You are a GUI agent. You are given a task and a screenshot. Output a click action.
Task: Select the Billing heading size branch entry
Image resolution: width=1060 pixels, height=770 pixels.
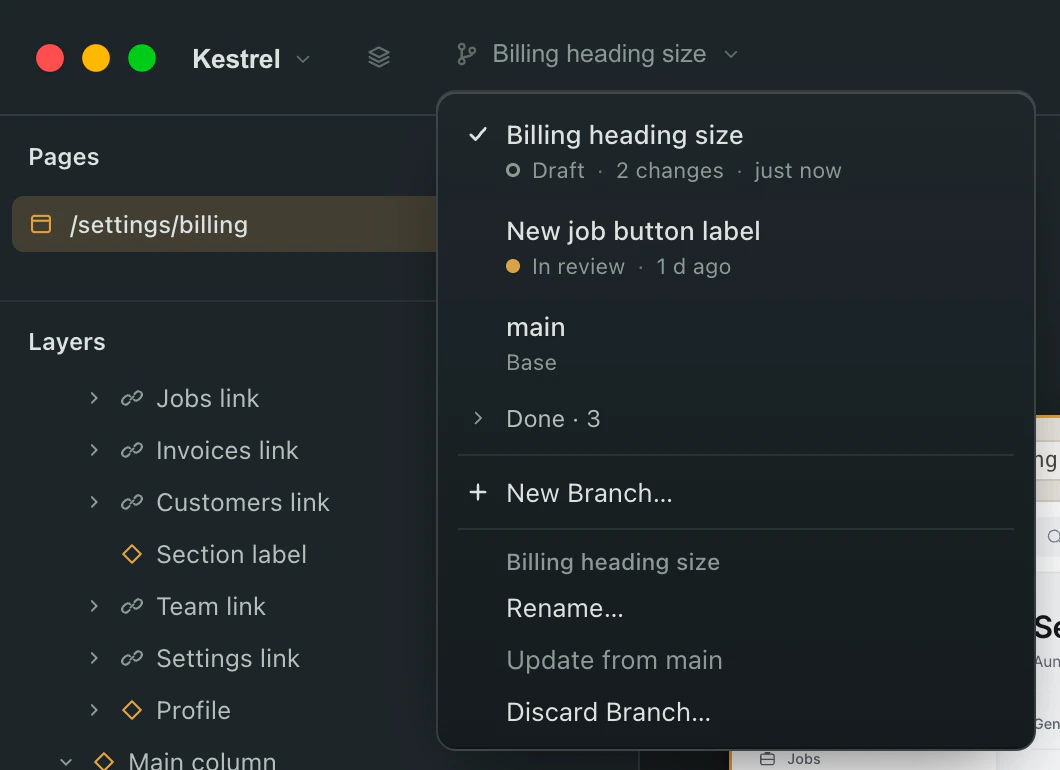point(736,151)
